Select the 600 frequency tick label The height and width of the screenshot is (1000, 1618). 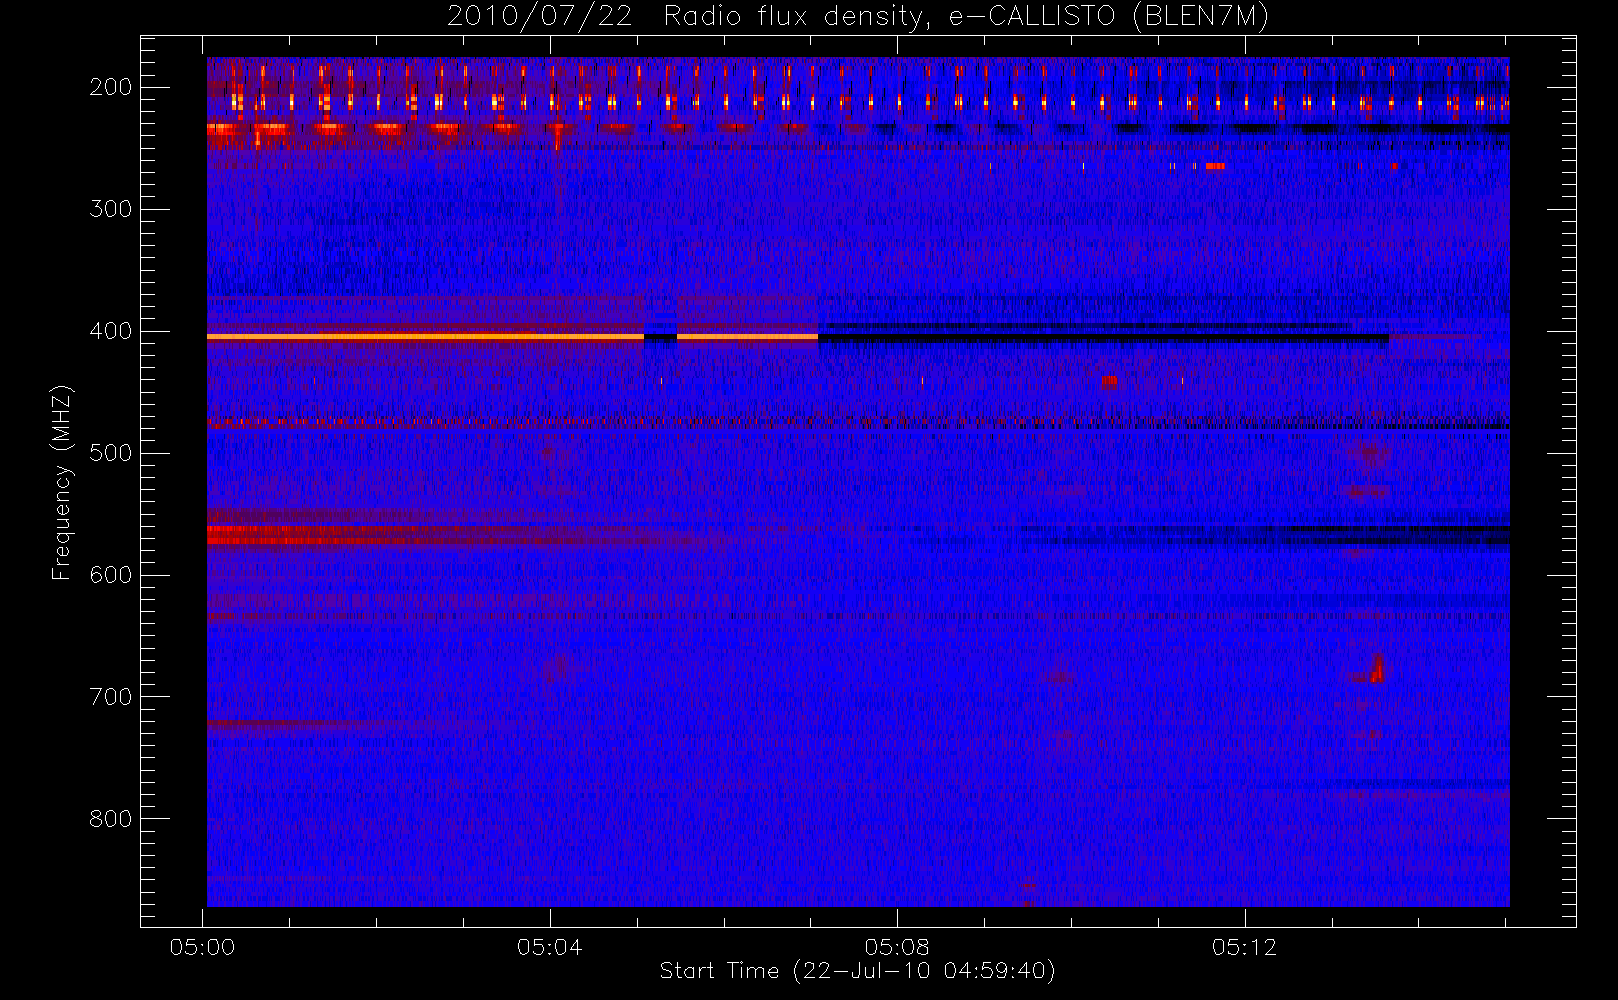pos(110,575)
